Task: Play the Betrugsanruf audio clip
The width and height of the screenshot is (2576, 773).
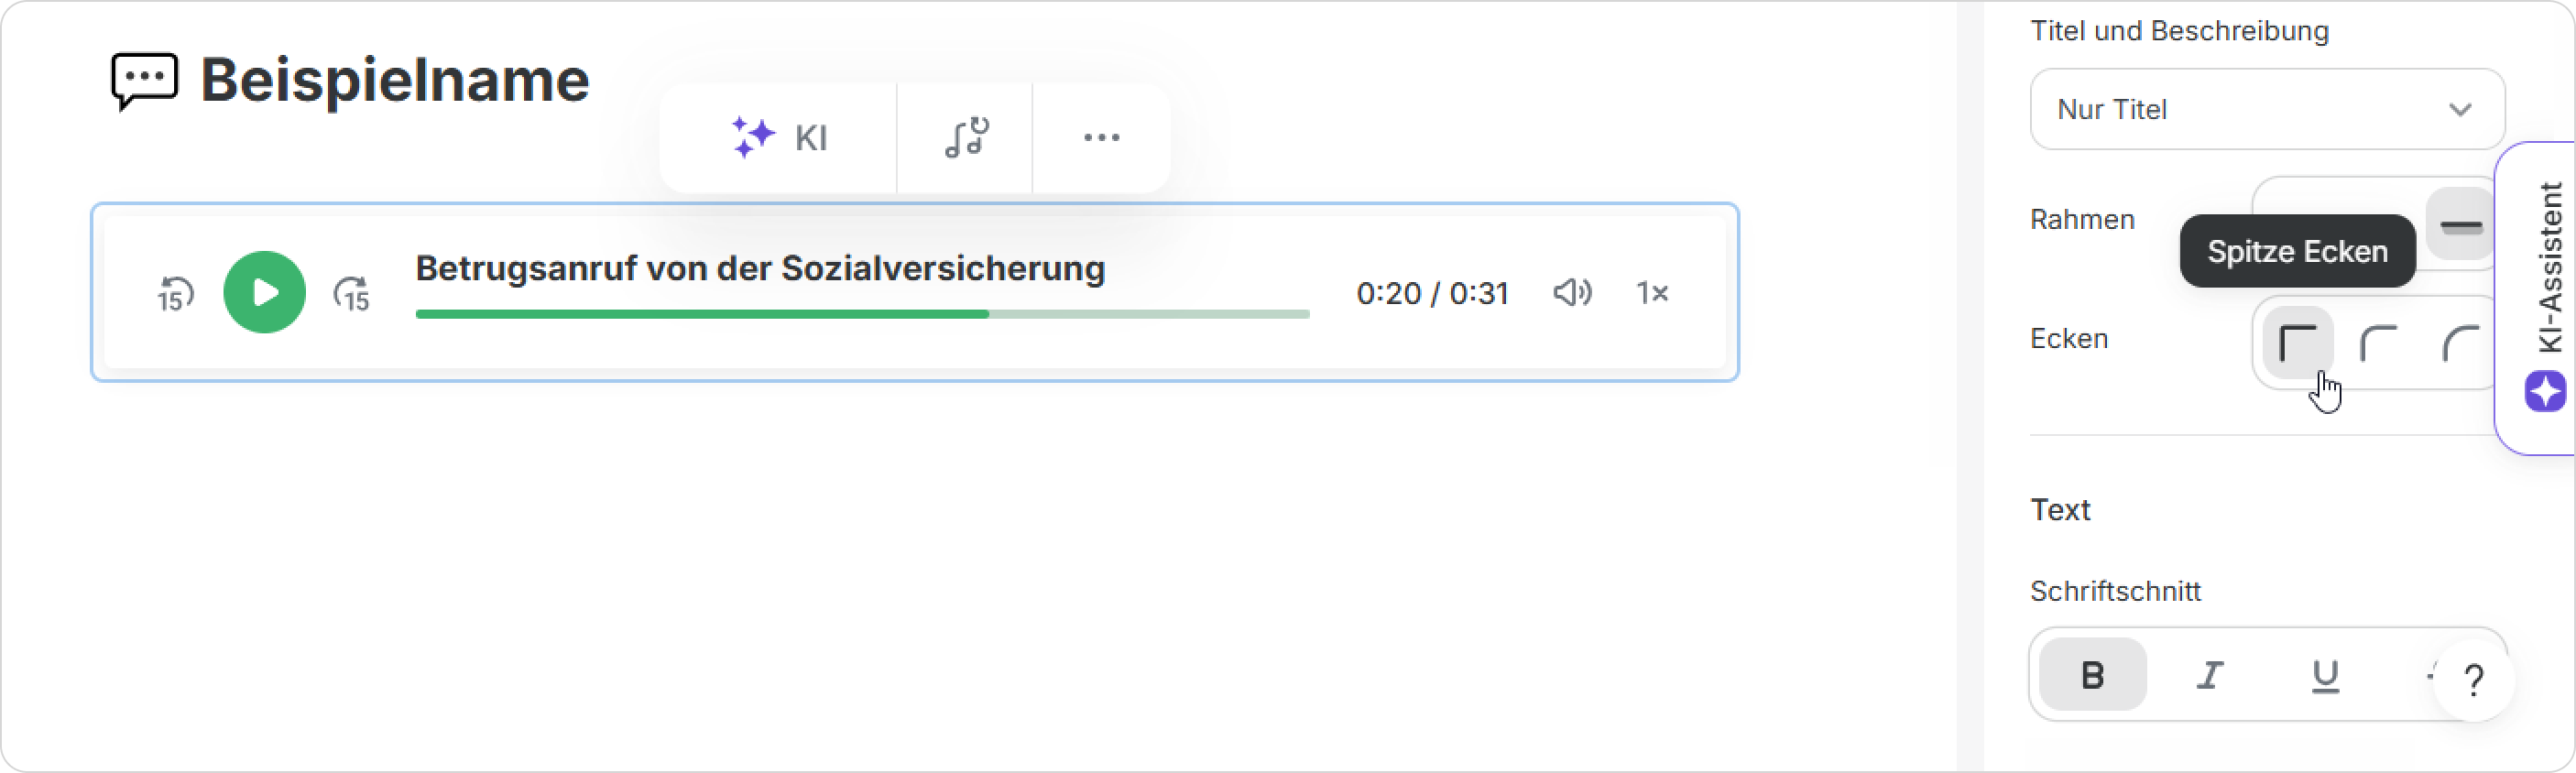Action: tap(264, 292)
